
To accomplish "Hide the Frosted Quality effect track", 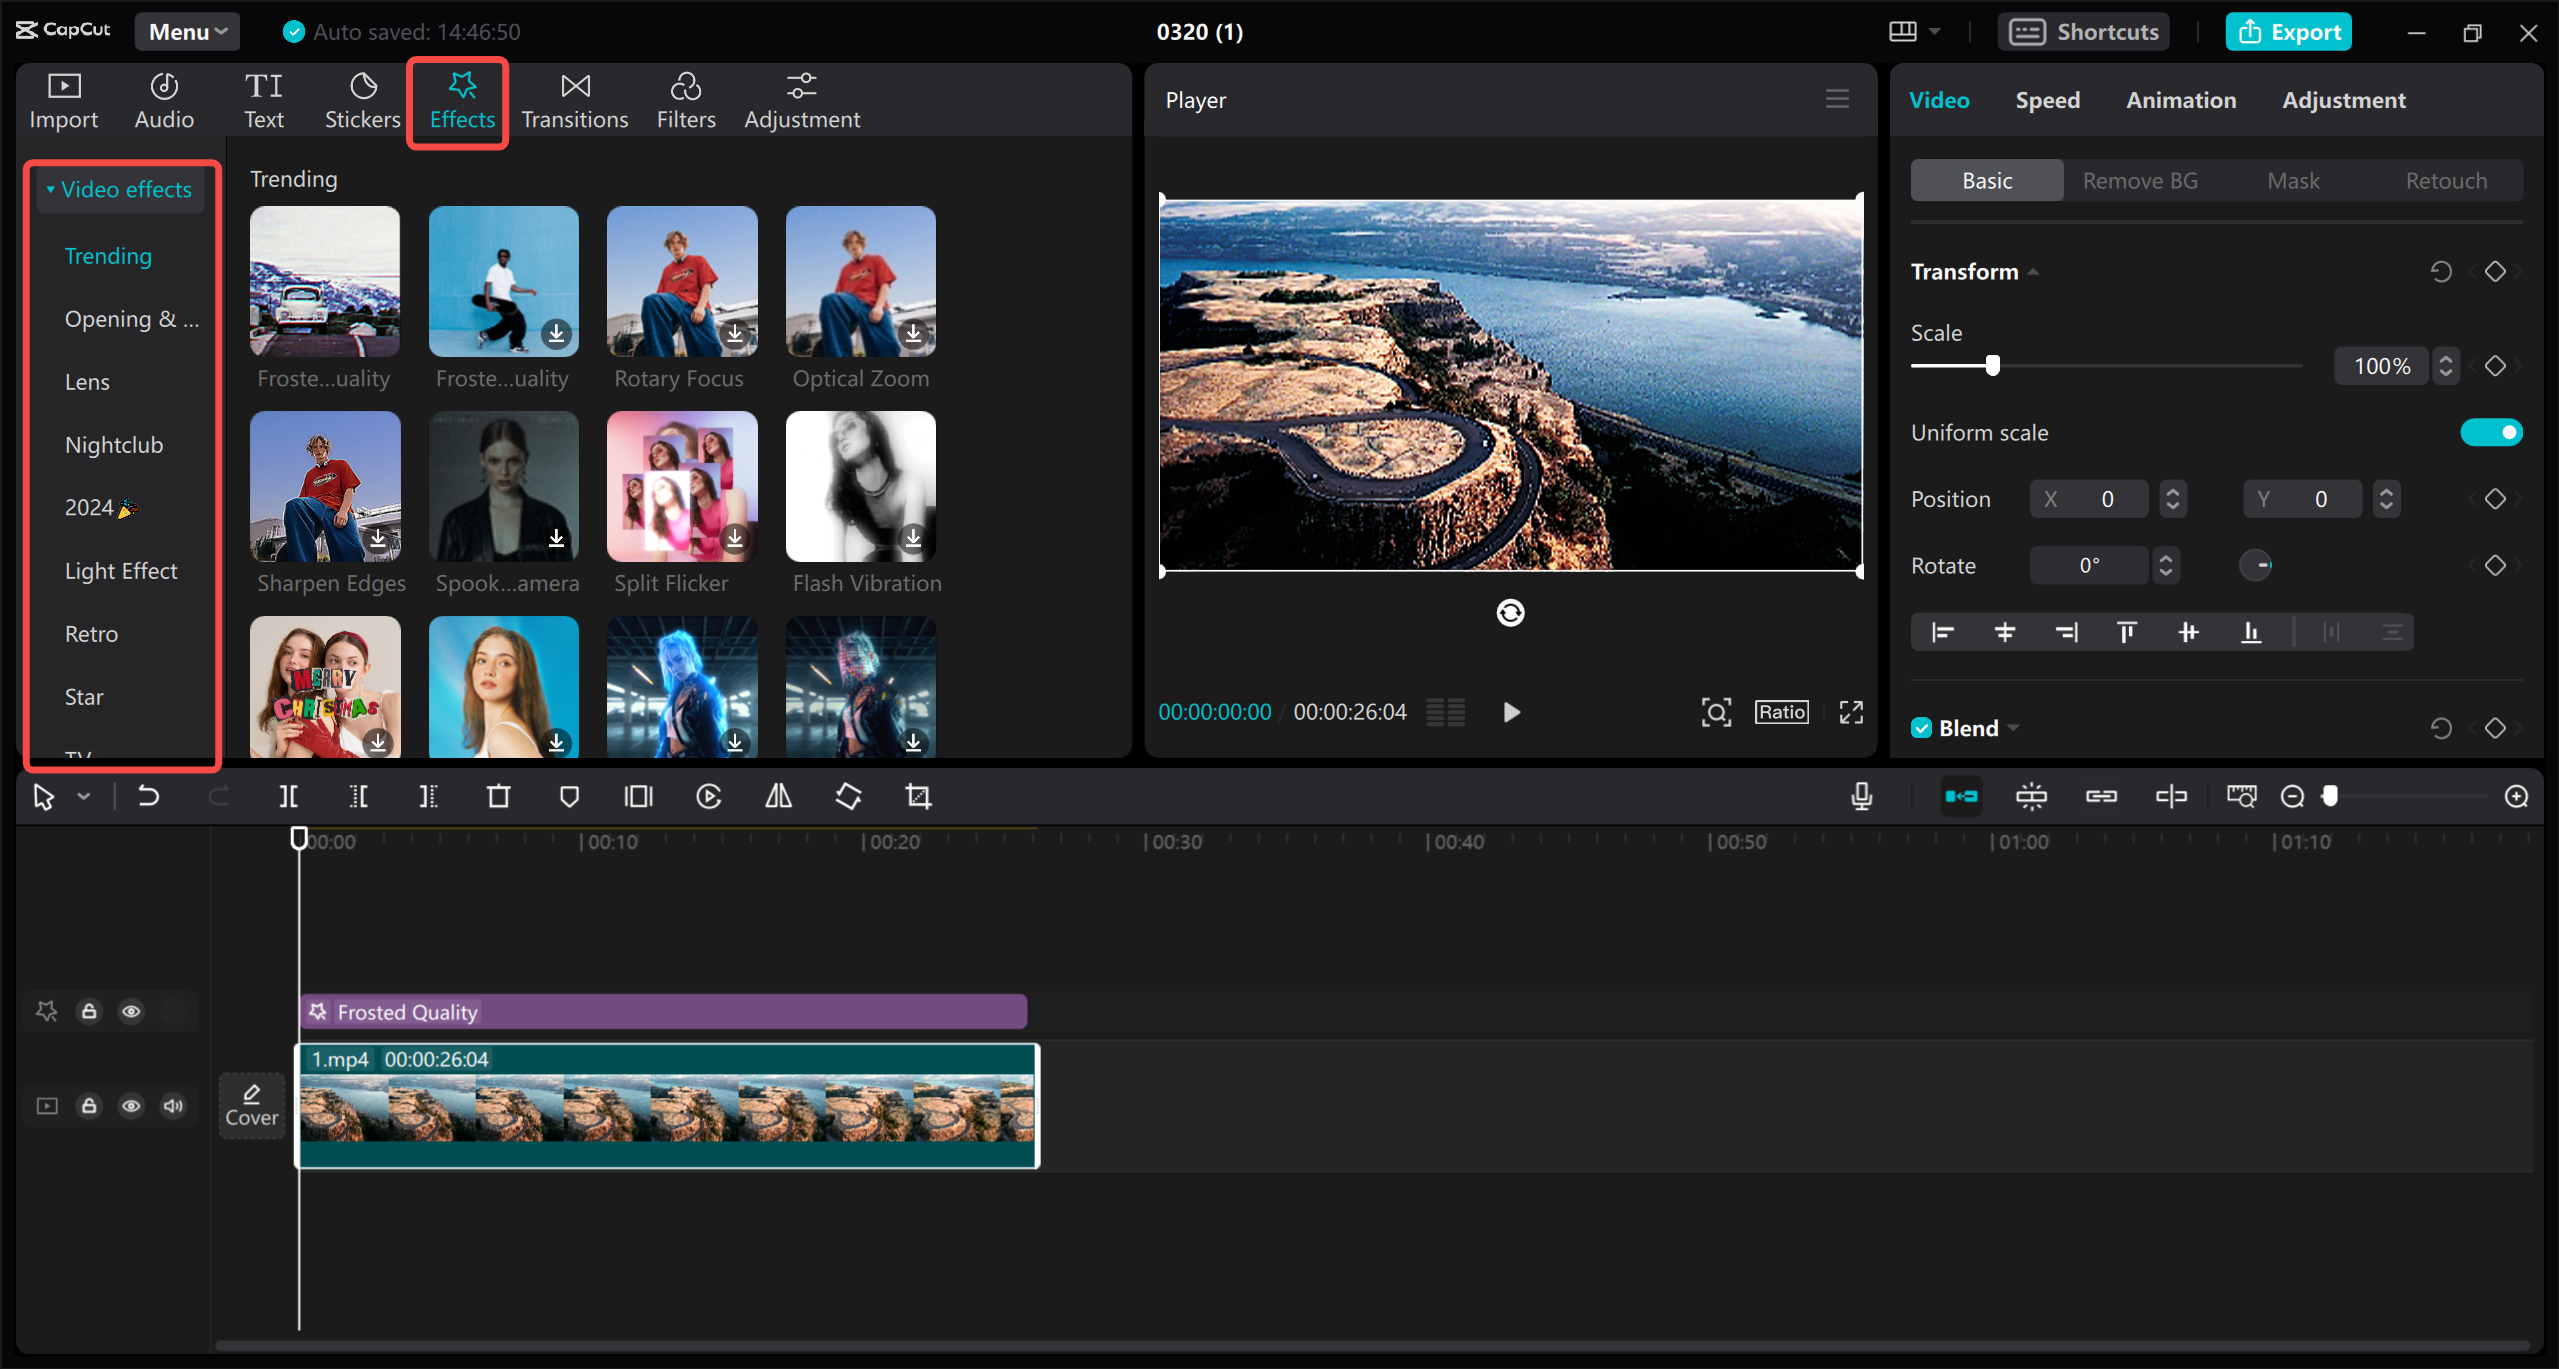I will pyautogui.click(x=131, y=1011).
